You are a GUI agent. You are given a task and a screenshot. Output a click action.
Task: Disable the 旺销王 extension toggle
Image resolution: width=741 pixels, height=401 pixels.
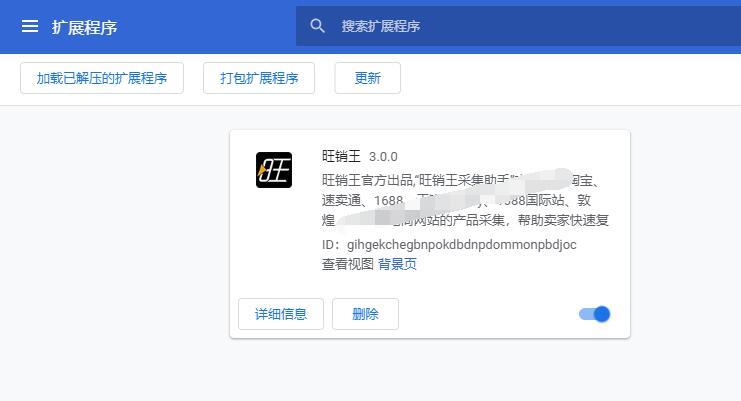595,314
